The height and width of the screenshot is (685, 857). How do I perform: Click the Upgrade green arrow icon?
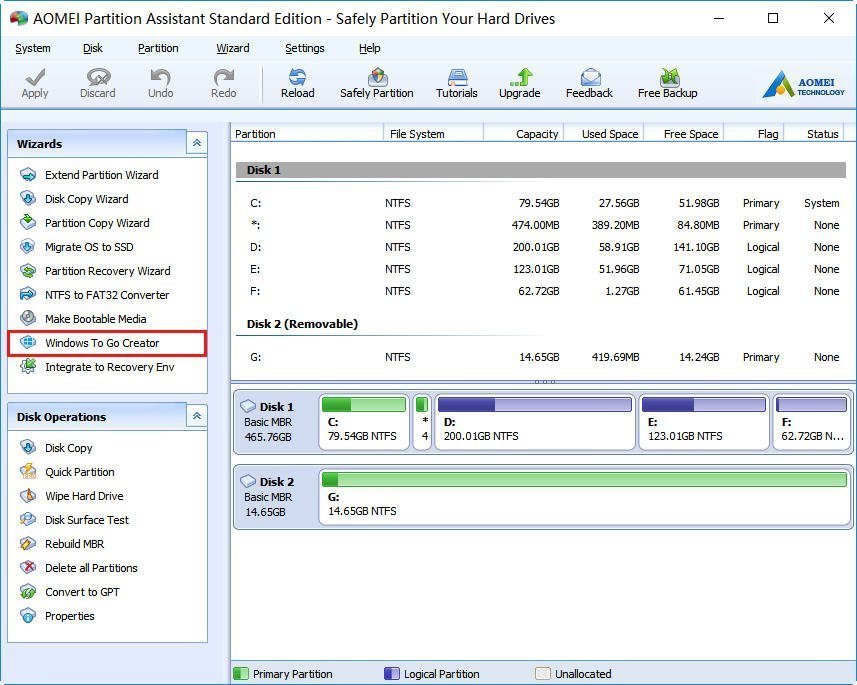pyautogui.click(x=520, y=77)
